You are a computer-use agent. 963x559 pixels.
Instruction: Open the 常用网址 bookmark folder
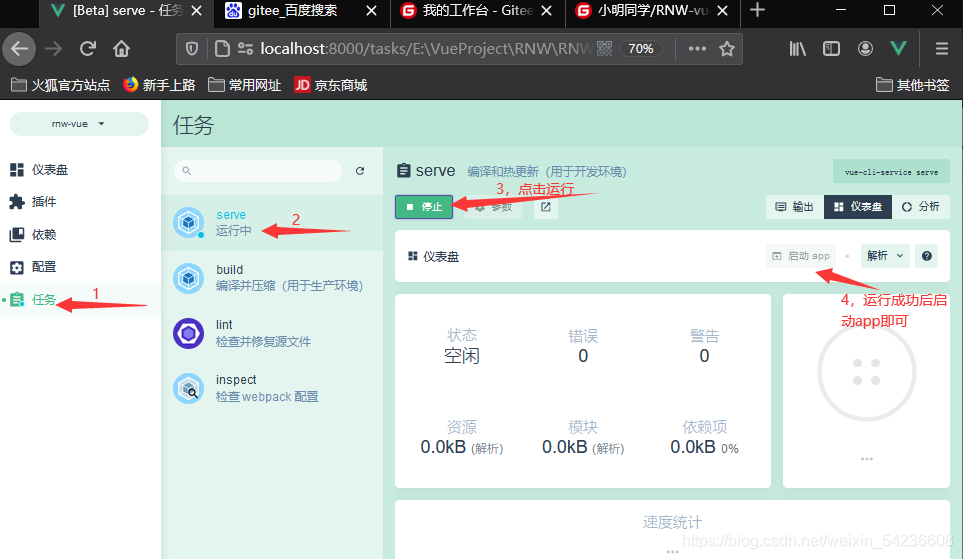[x=244, y=85]
